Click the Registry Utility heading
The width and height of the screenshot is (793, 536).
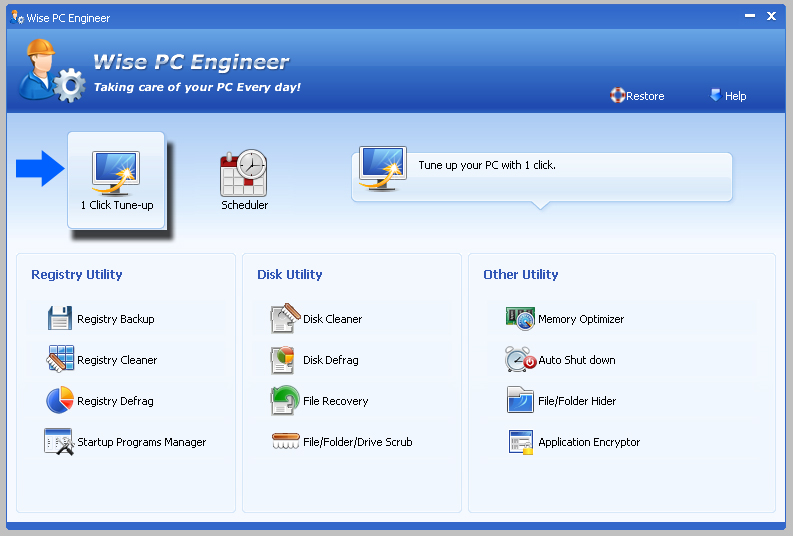pos(77,275)
